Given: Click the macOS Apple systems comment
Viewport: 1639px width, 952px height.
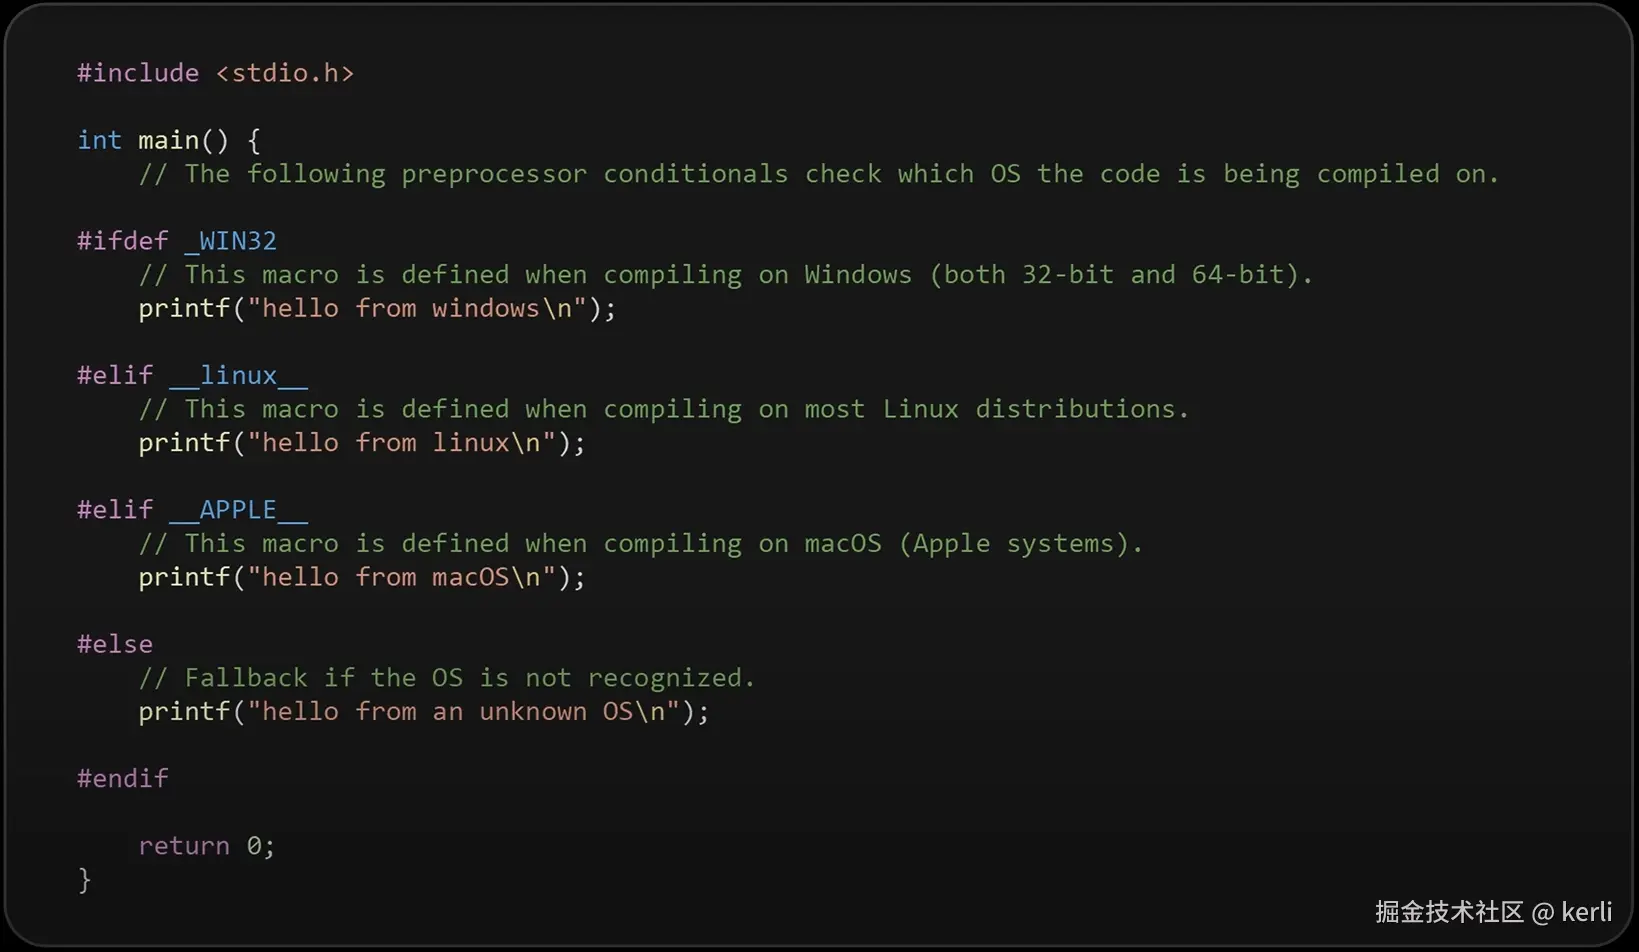Looking at the screenshot, I should point(640,543).
